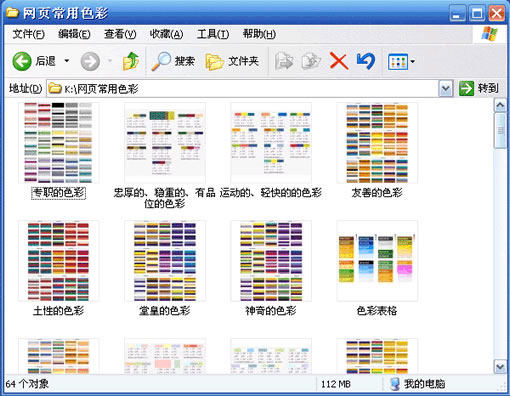
Task: Expand the Back button history arrow
Action: [x=67, y=61]
